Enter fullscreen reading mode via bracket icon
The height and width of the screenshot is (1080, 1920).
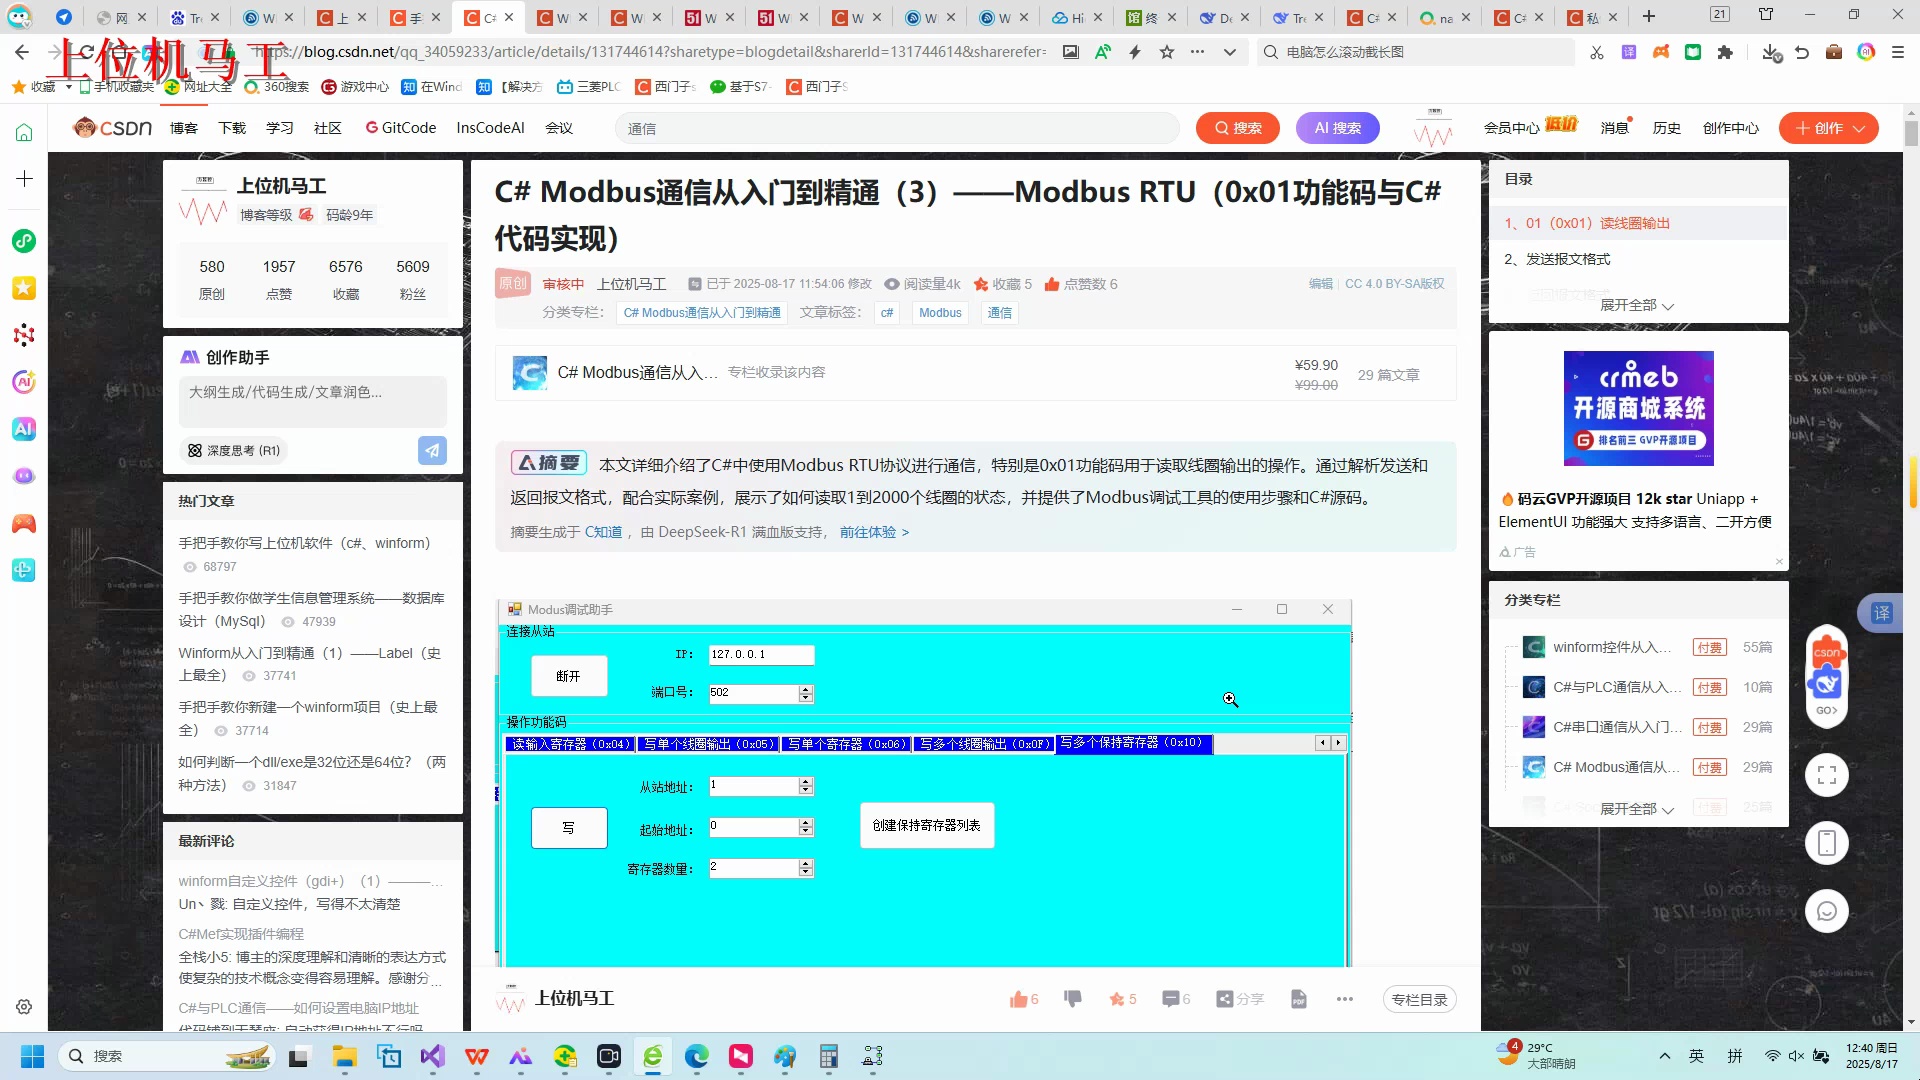coord(1827,775)
